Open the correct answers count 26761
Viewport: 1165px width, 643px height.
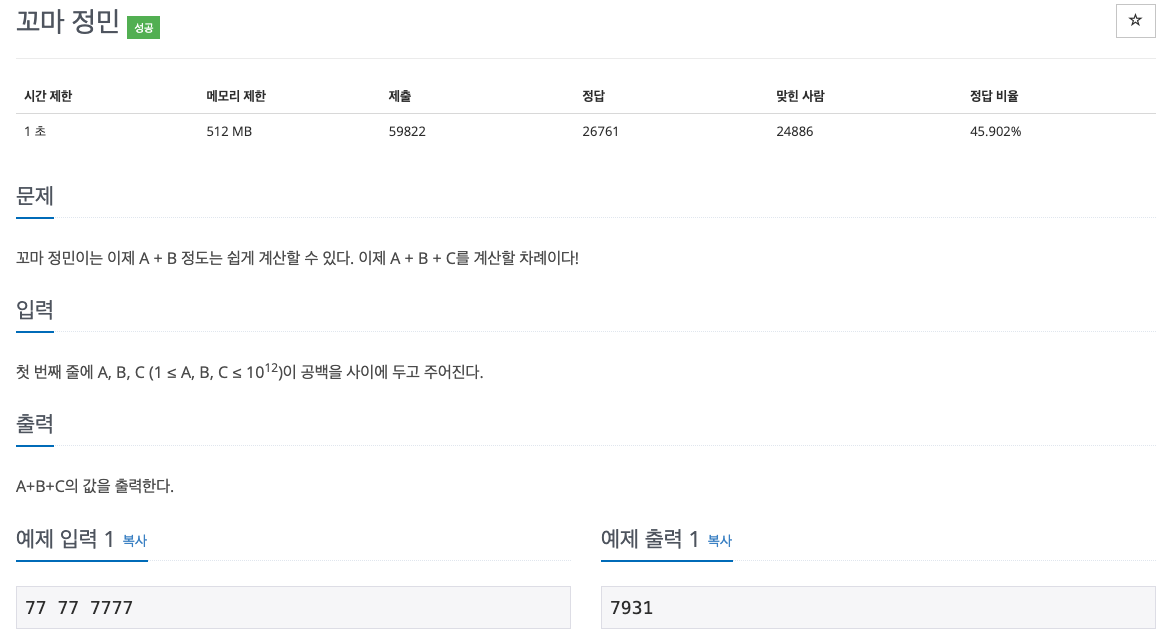coord(600,131)
